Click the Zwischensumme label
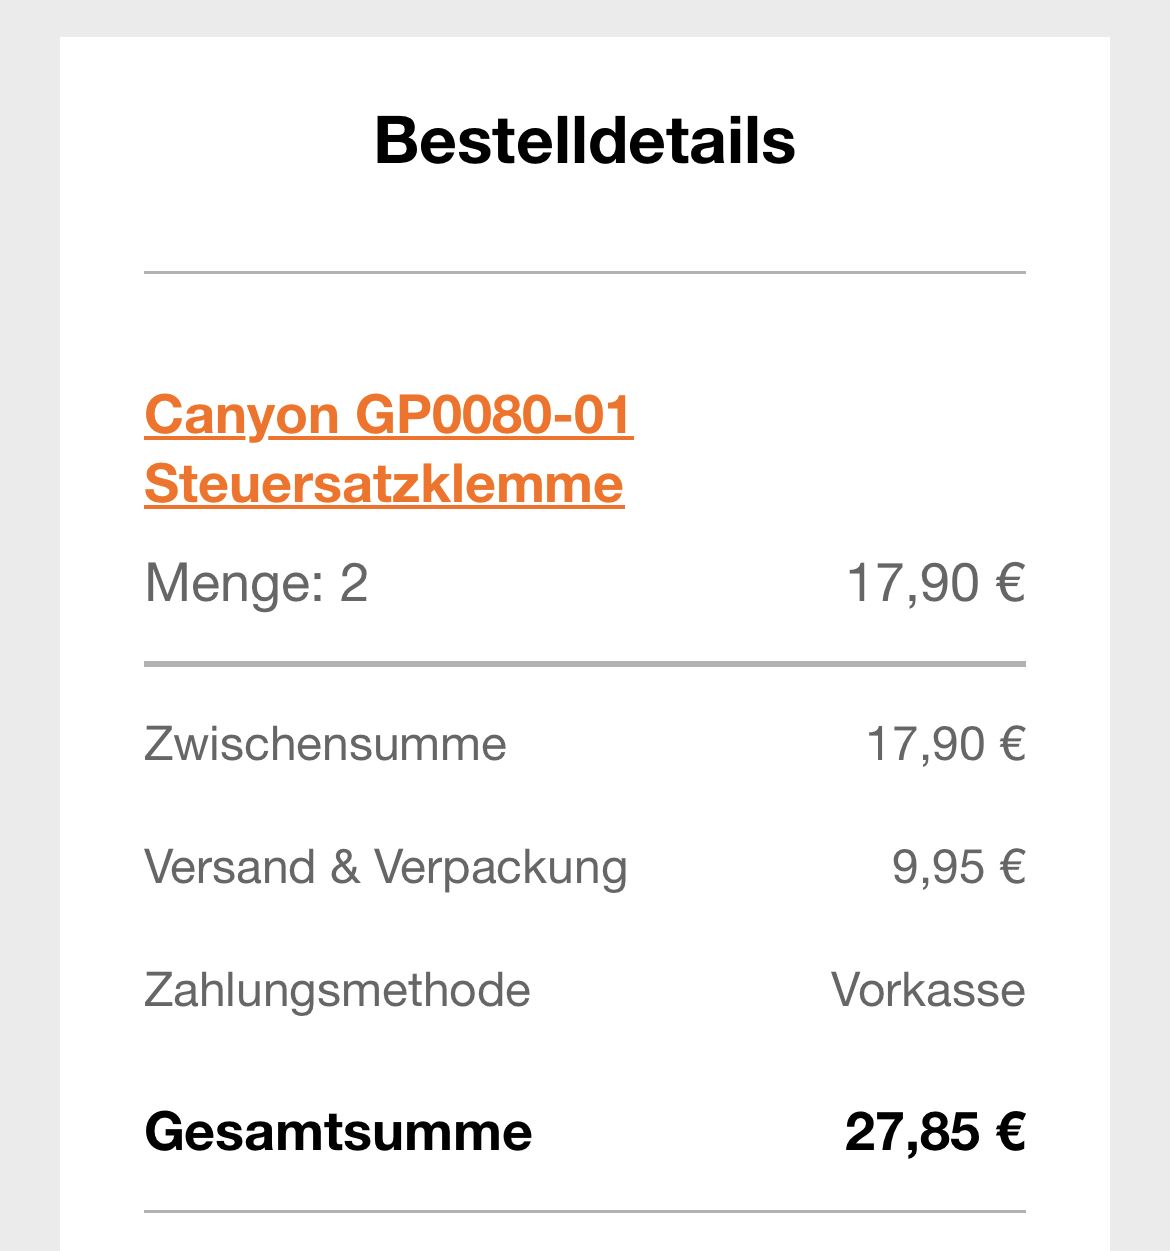 click(325, 744)
